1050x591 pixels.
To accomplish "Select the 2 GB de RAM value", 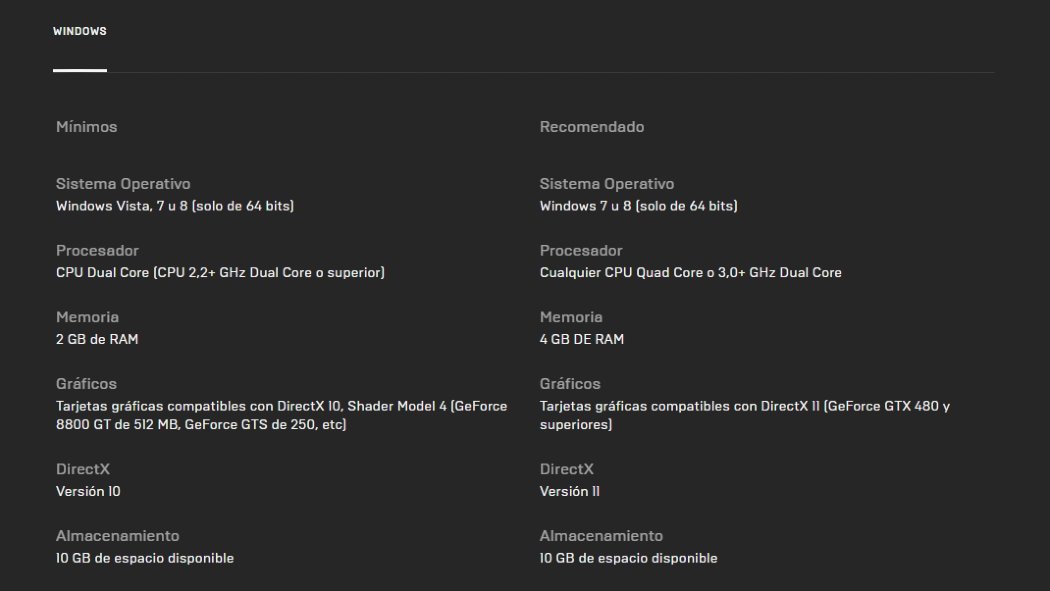I will point(95,339).
